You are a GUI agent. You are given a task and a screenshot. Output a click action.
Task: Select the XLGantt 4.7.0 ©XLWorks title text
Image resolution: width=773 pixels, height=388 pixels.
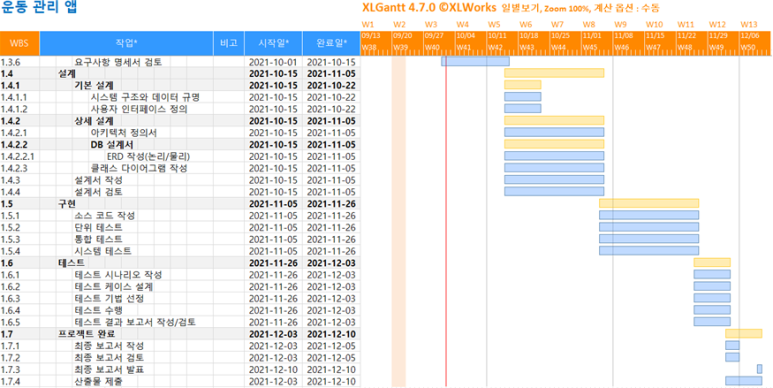click(429, 8)
